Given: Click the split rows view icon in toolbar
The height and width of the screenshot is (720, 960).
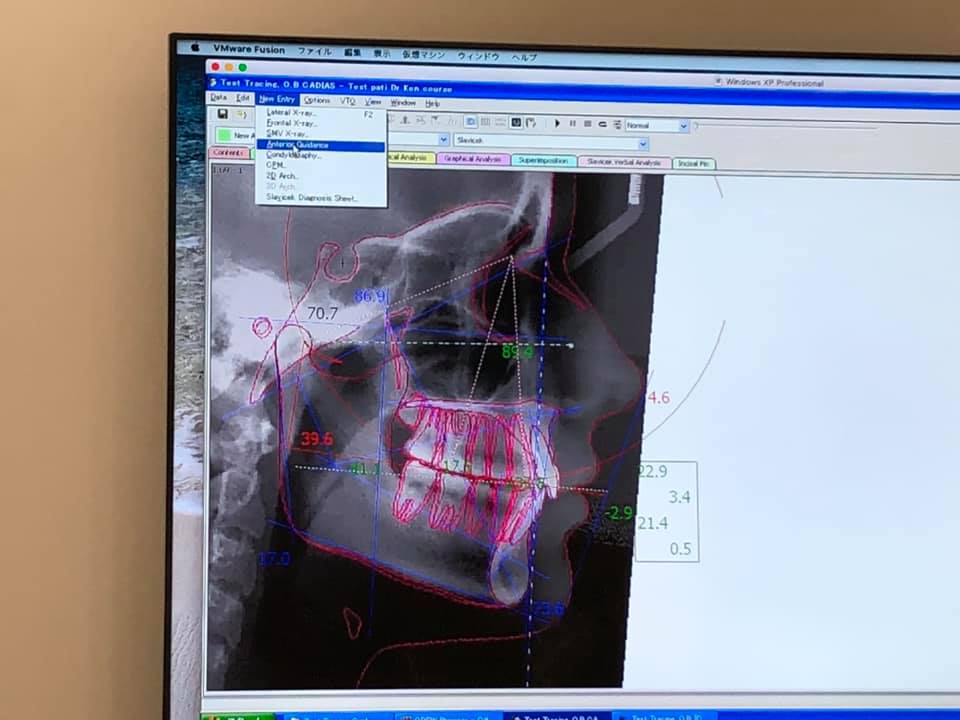Looking at the screenshot, I should tap(500, 122).
